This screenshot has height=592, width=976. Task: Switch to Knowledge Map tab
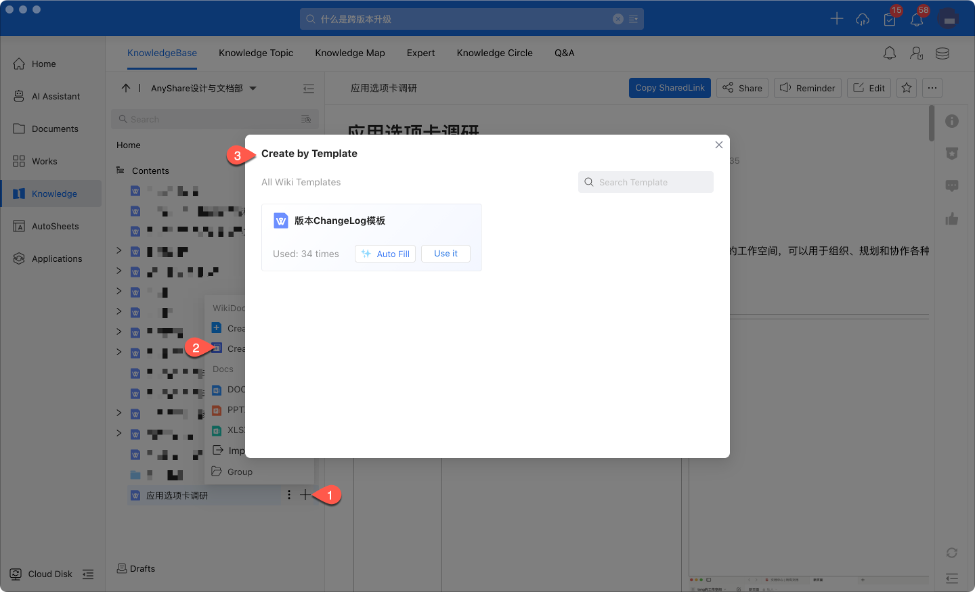pyautogui.click(x=349, y=53)
